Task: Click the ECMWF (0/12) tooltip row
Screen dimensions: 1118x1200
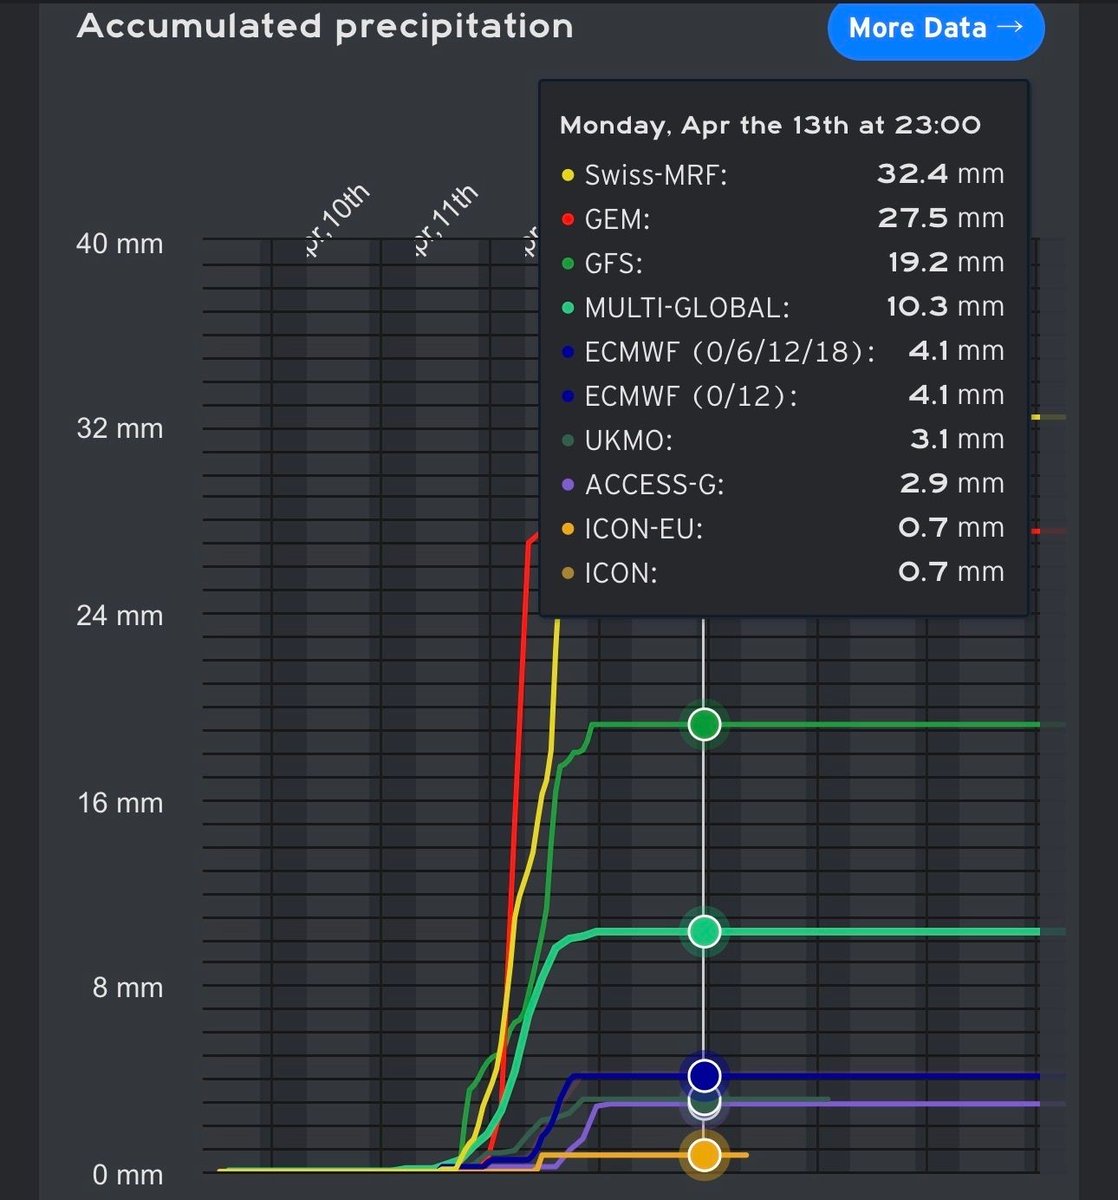Action: tap(782, 395)
